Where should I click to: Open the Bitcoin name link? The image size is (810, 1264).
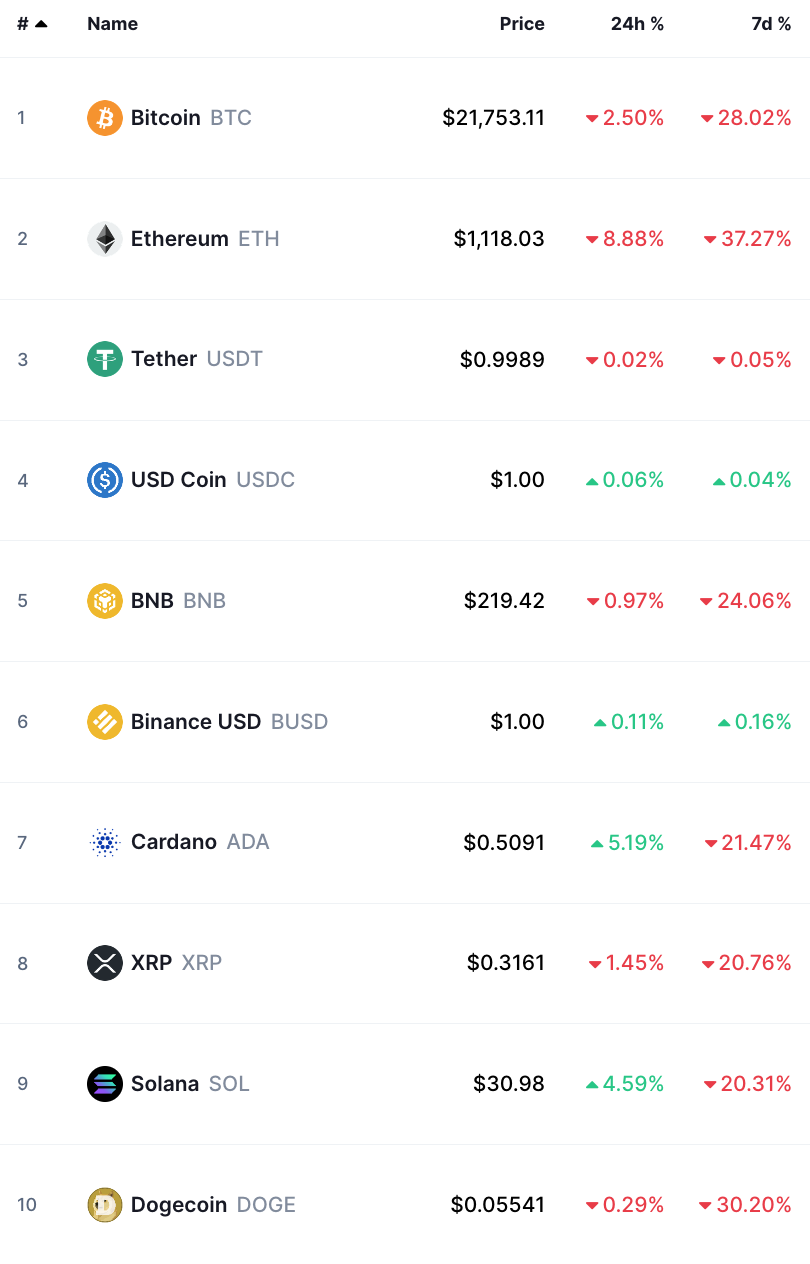166,118
